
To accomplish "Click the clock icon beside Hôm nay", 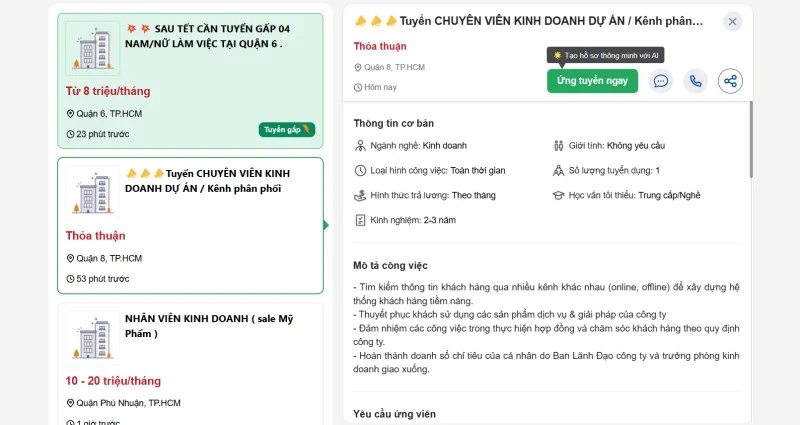I will click(x=358, y=87).
